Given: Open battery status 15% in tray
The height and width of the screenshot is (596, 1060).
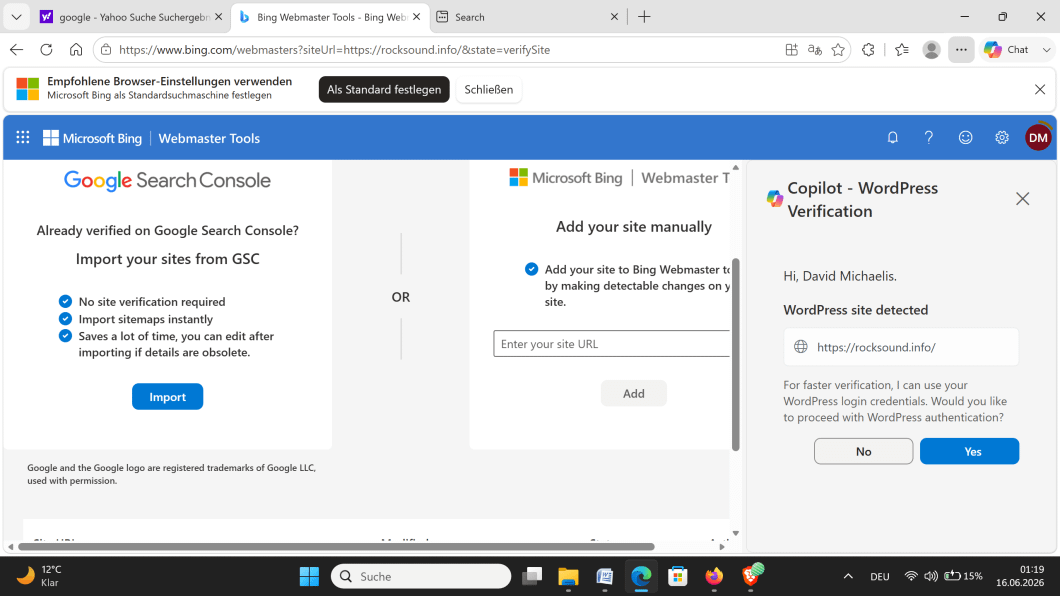Looking at the screenshot, I should click(963, 576).
